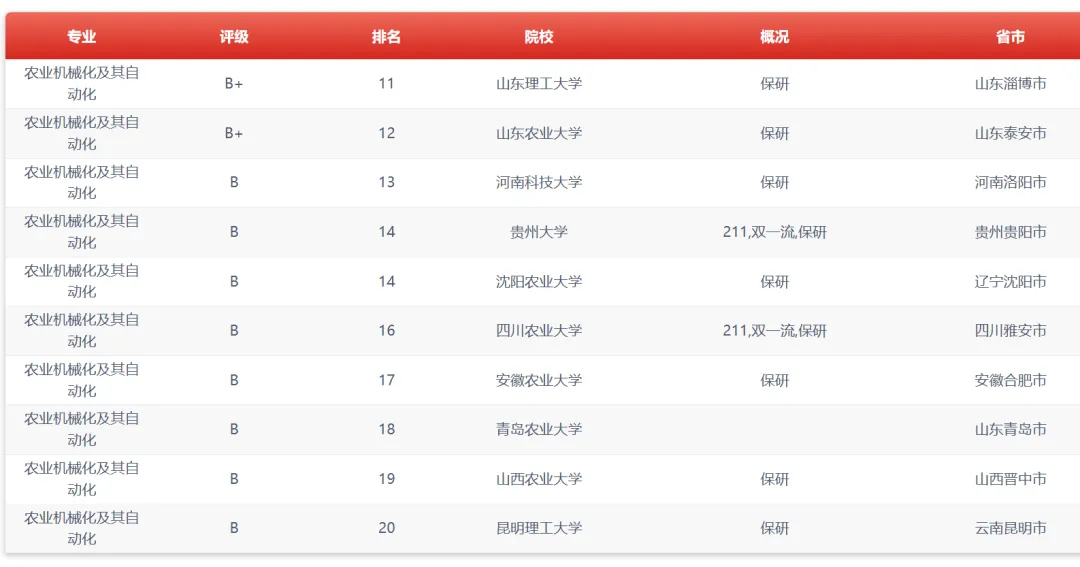Click rank 14 in the 沈阳农业大学 row
Image resolution: width=1080 pixels, height=567 pixels.
[386, 281]
